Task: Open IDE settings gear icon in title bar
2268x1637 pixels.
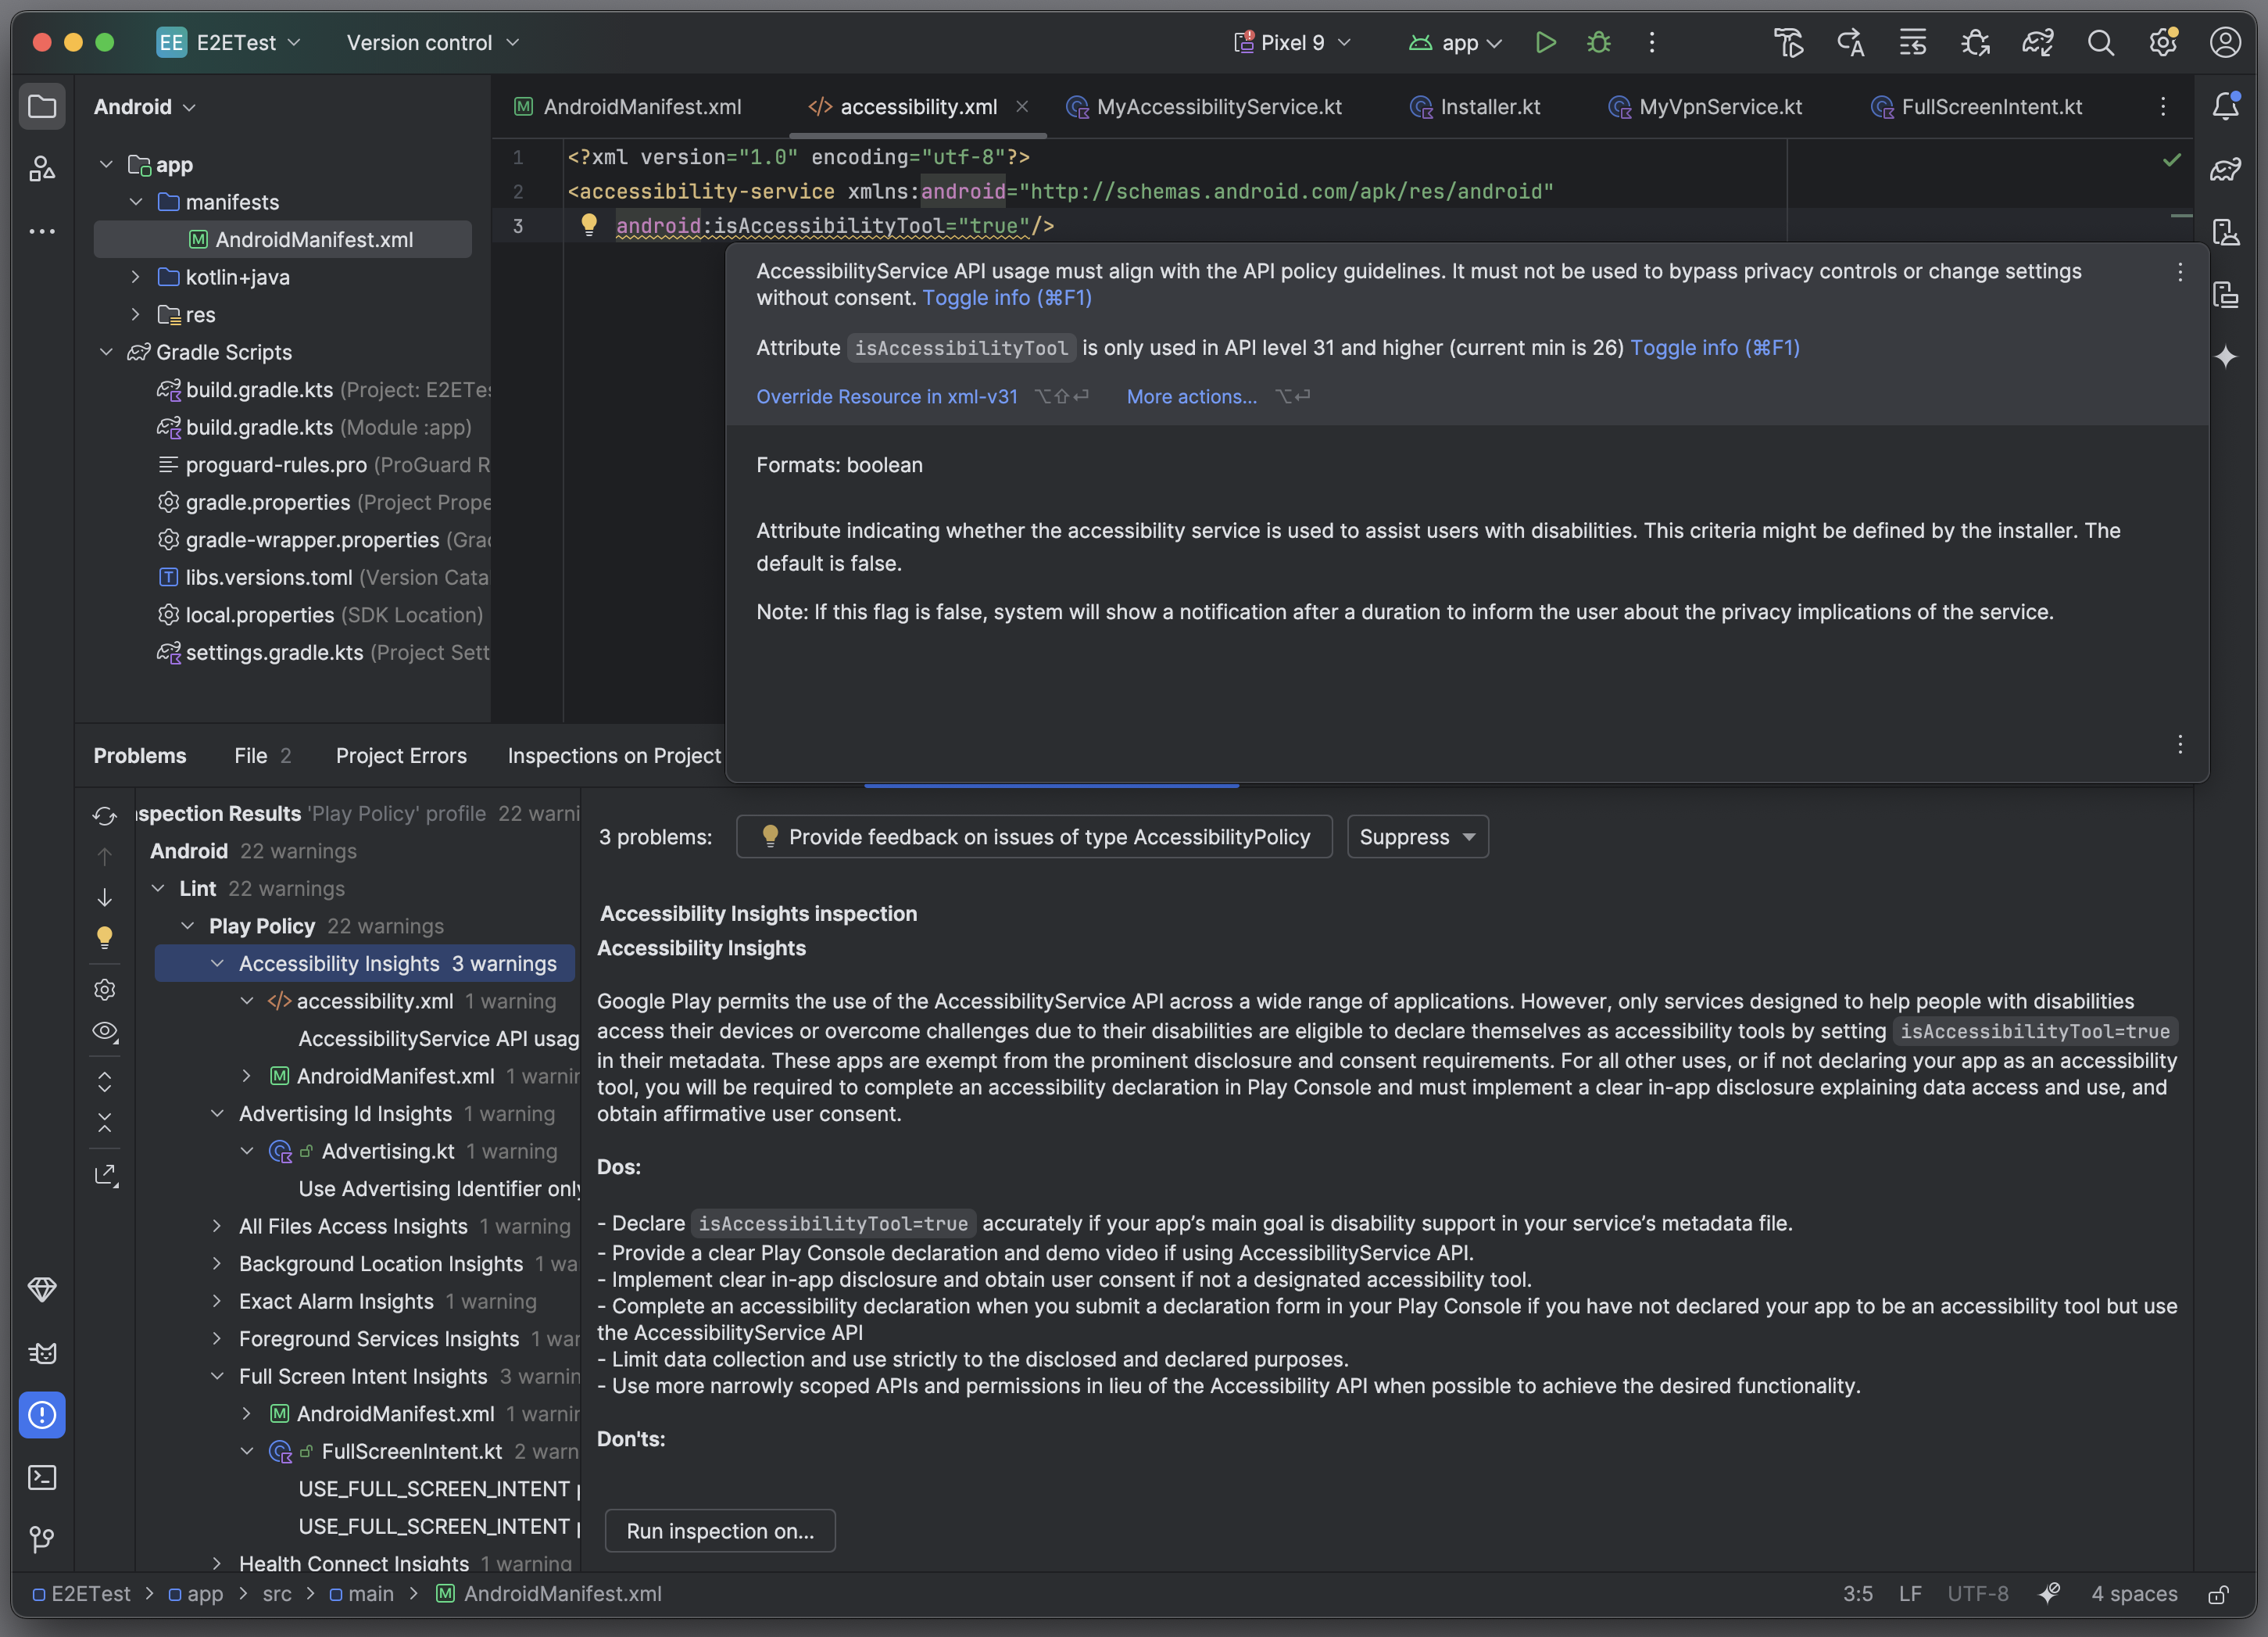Action: pos(2162,43)
